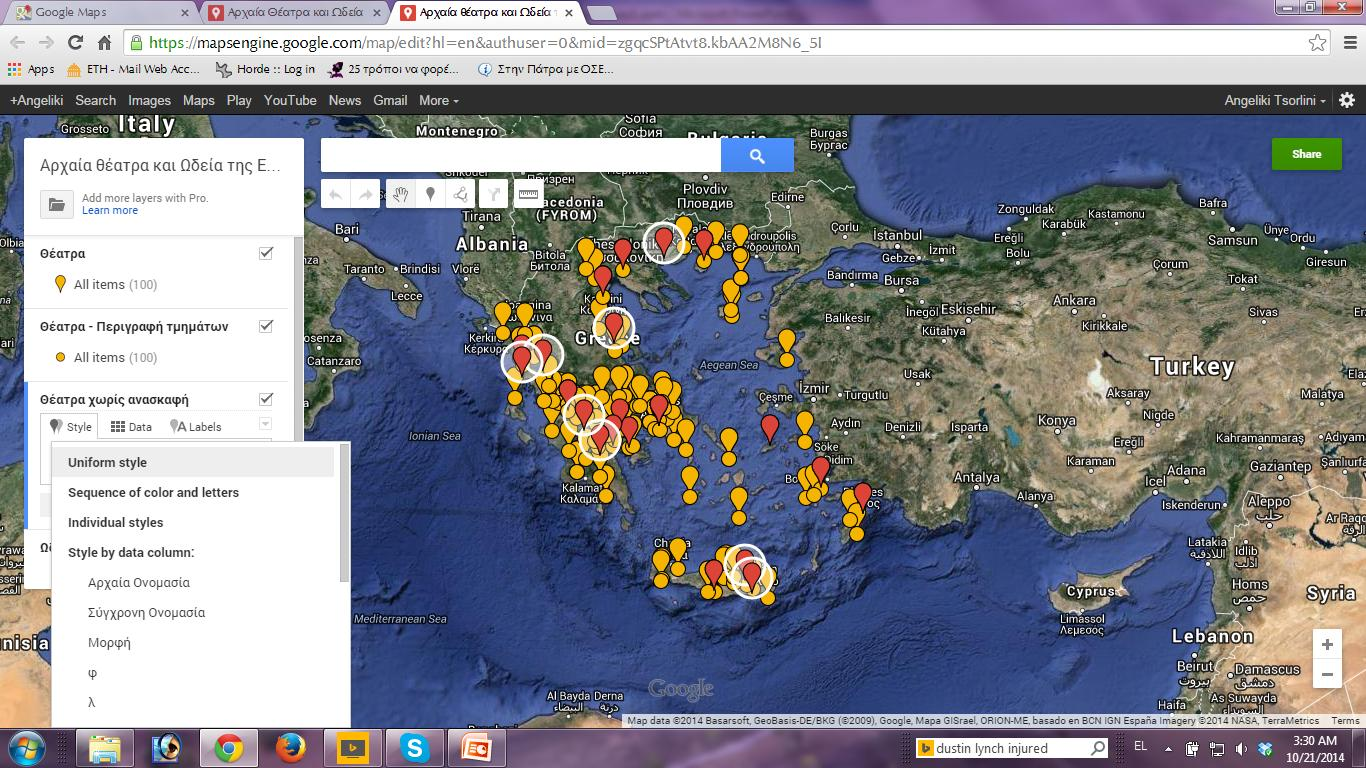Click the browser back arrow
This screenshot has width=1366, height=768.
(x=17, y=43)
